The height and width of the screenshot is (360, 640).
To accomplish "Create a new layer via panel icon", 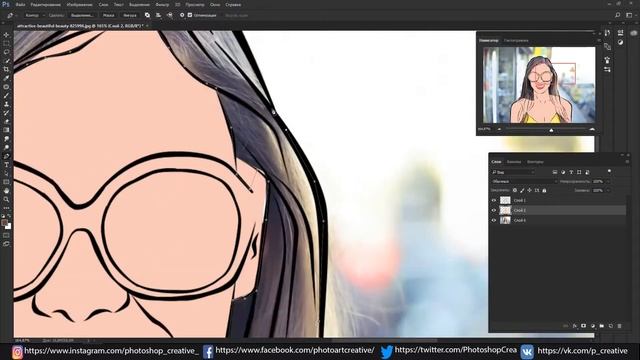I will coord(611,326).
